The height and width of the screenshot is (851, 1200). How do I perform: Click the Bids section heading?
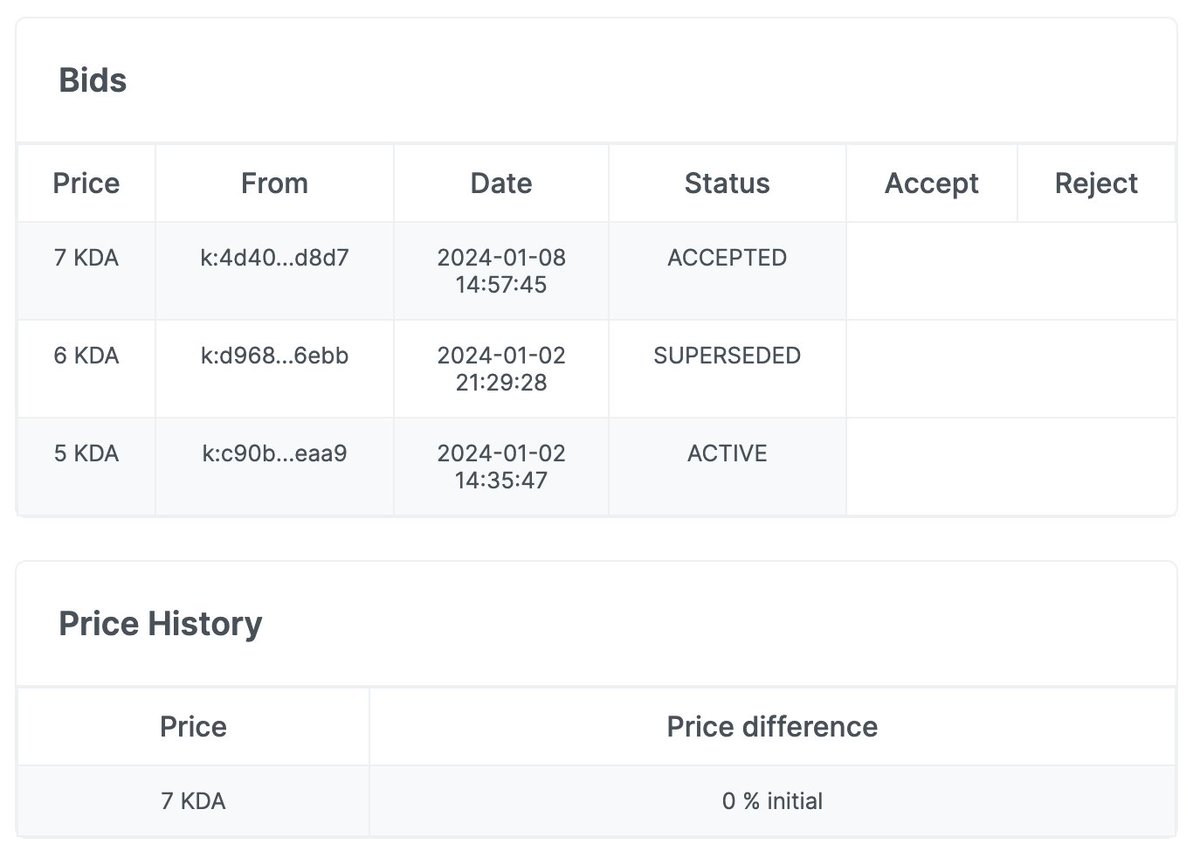[93, 80]
